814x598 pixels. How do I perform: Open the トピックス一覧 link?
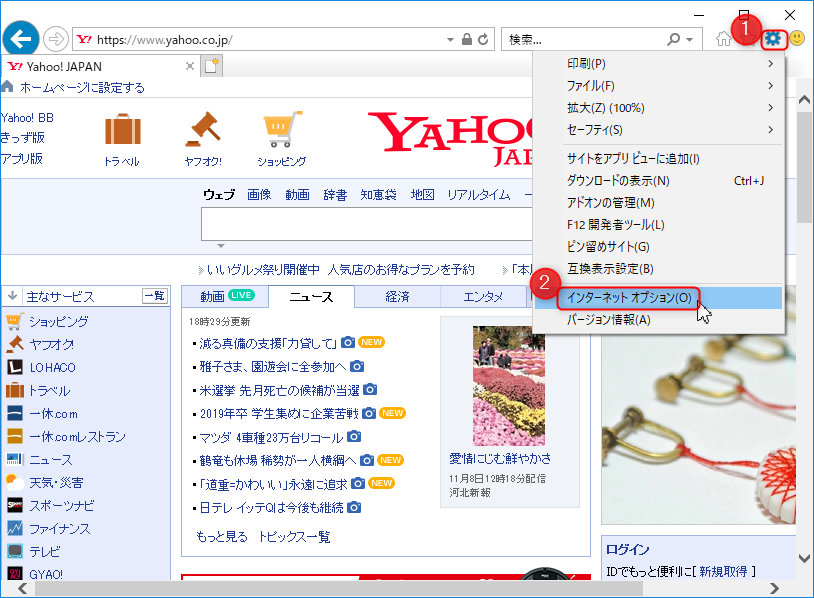(x=294, y=537)
